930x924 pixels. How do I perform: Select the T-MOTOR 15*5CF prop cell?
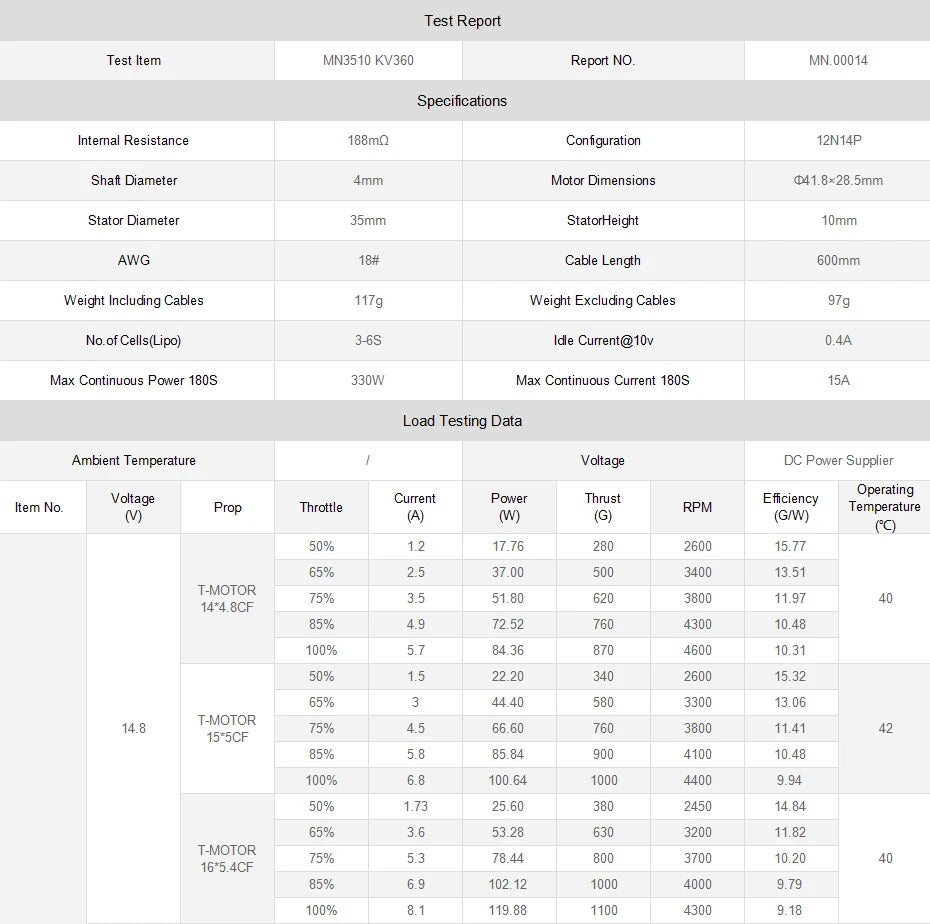pos(227,728)
